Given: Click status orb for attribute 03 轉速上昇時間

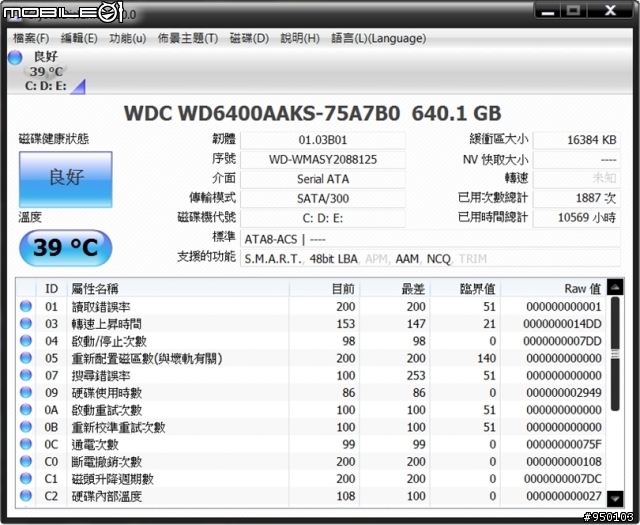Looking at the screenshot, I should pos(26,323).
